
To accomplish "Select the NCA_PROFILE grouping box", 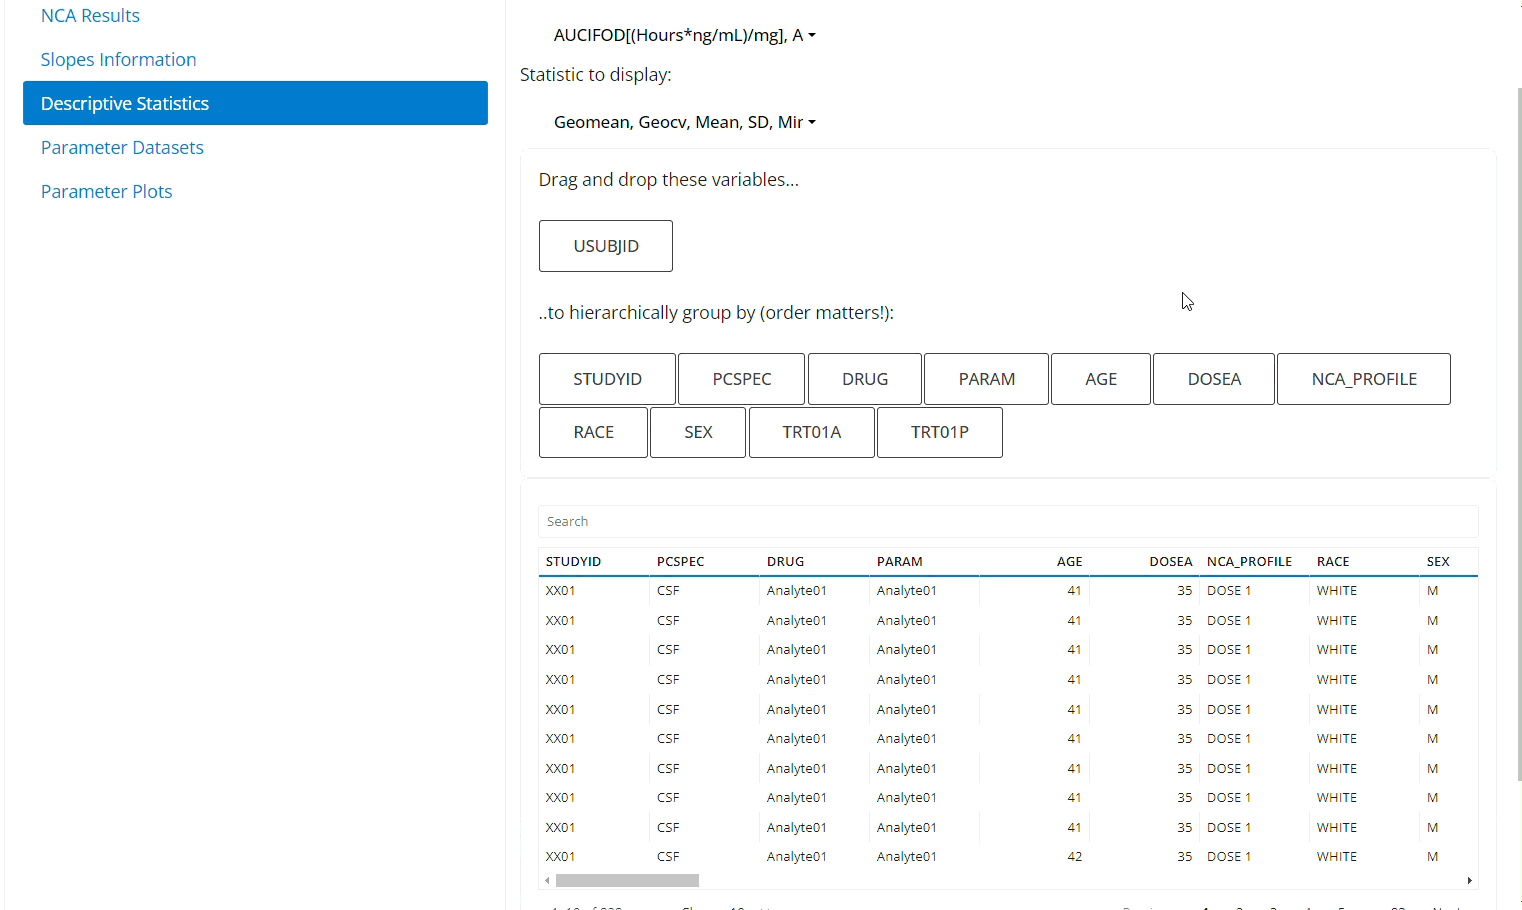I will [1363, 379].
